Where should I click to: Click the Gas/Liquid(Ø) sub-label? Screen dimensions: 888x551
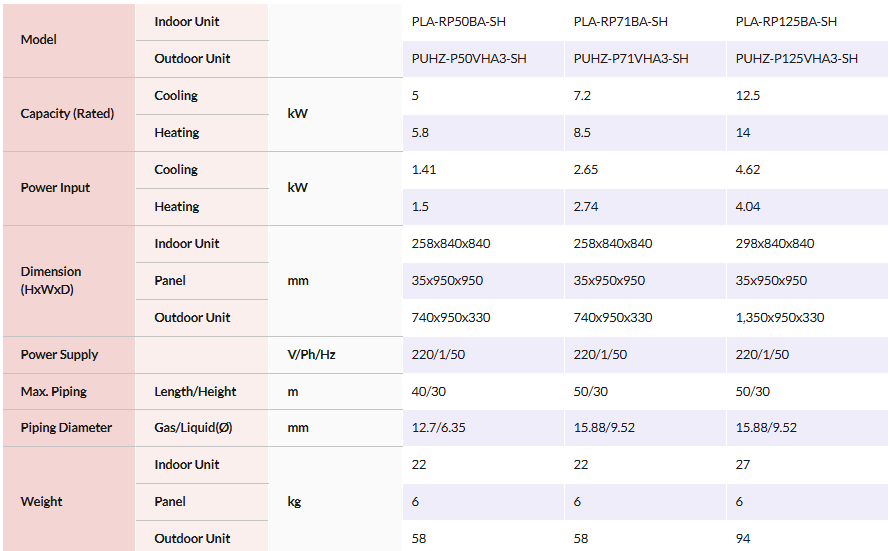(x=194, y=428)
